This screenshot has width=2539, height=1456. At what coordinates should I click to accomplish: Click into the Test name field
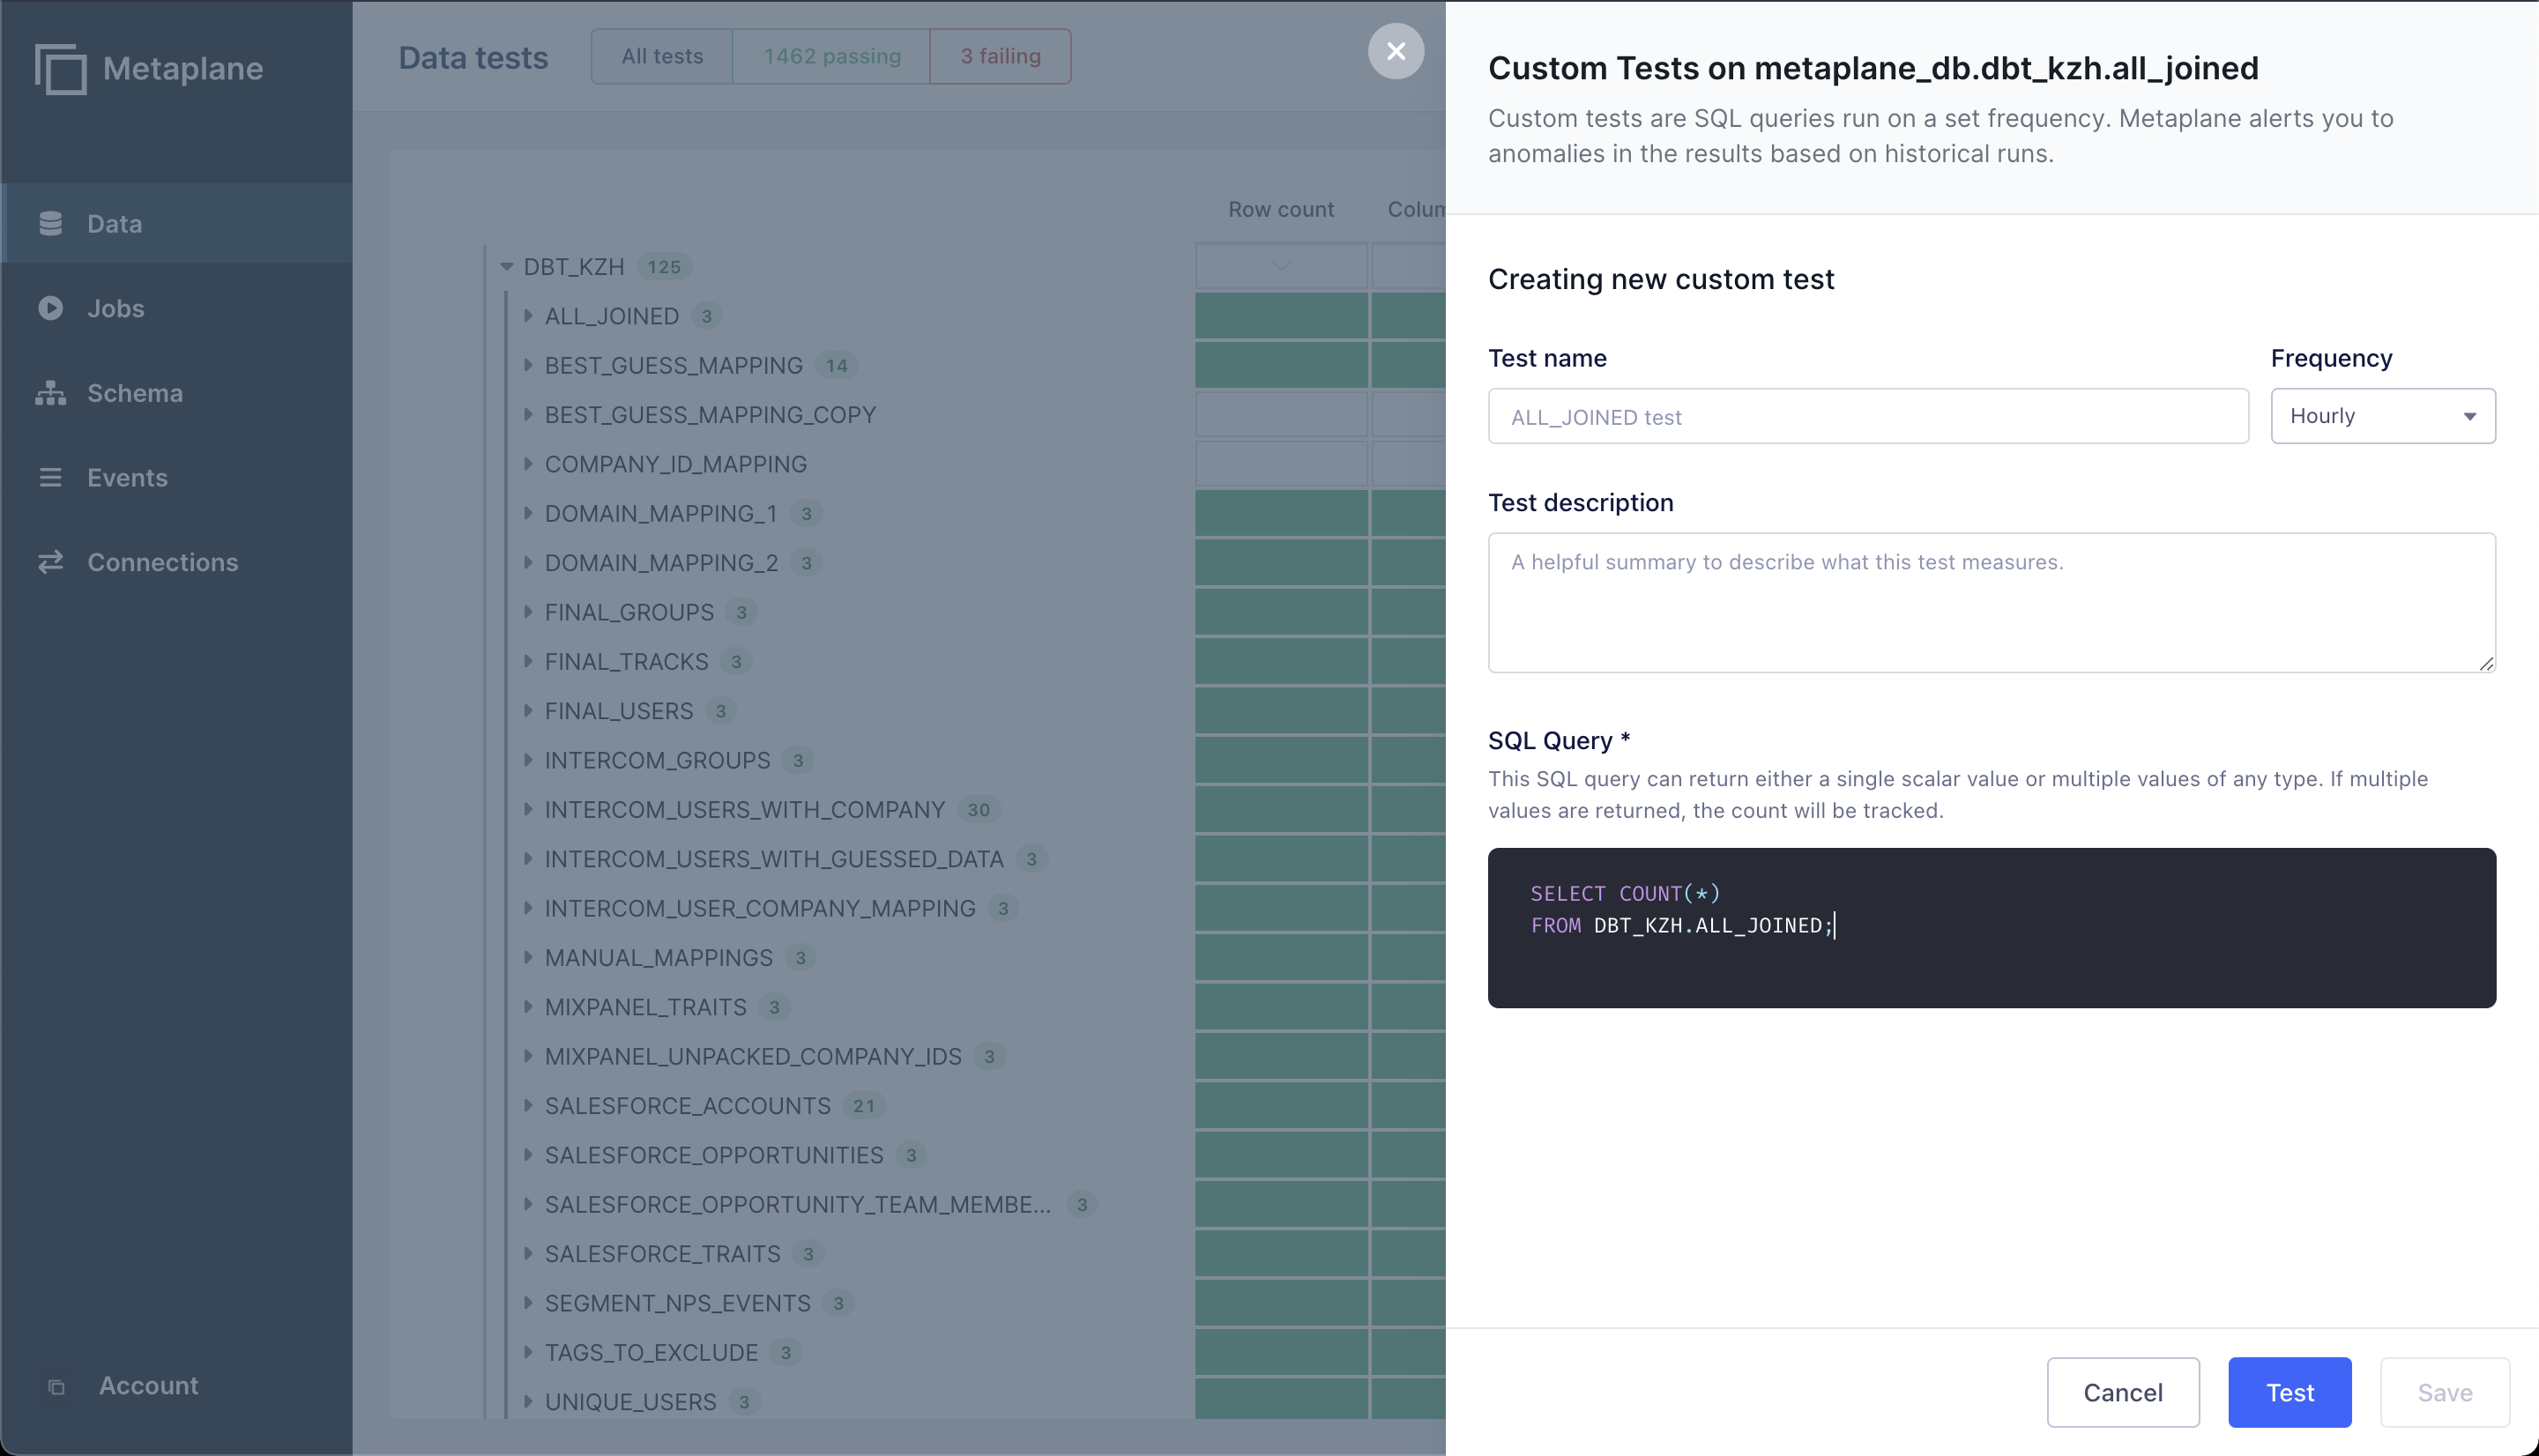pos(1867,416)
